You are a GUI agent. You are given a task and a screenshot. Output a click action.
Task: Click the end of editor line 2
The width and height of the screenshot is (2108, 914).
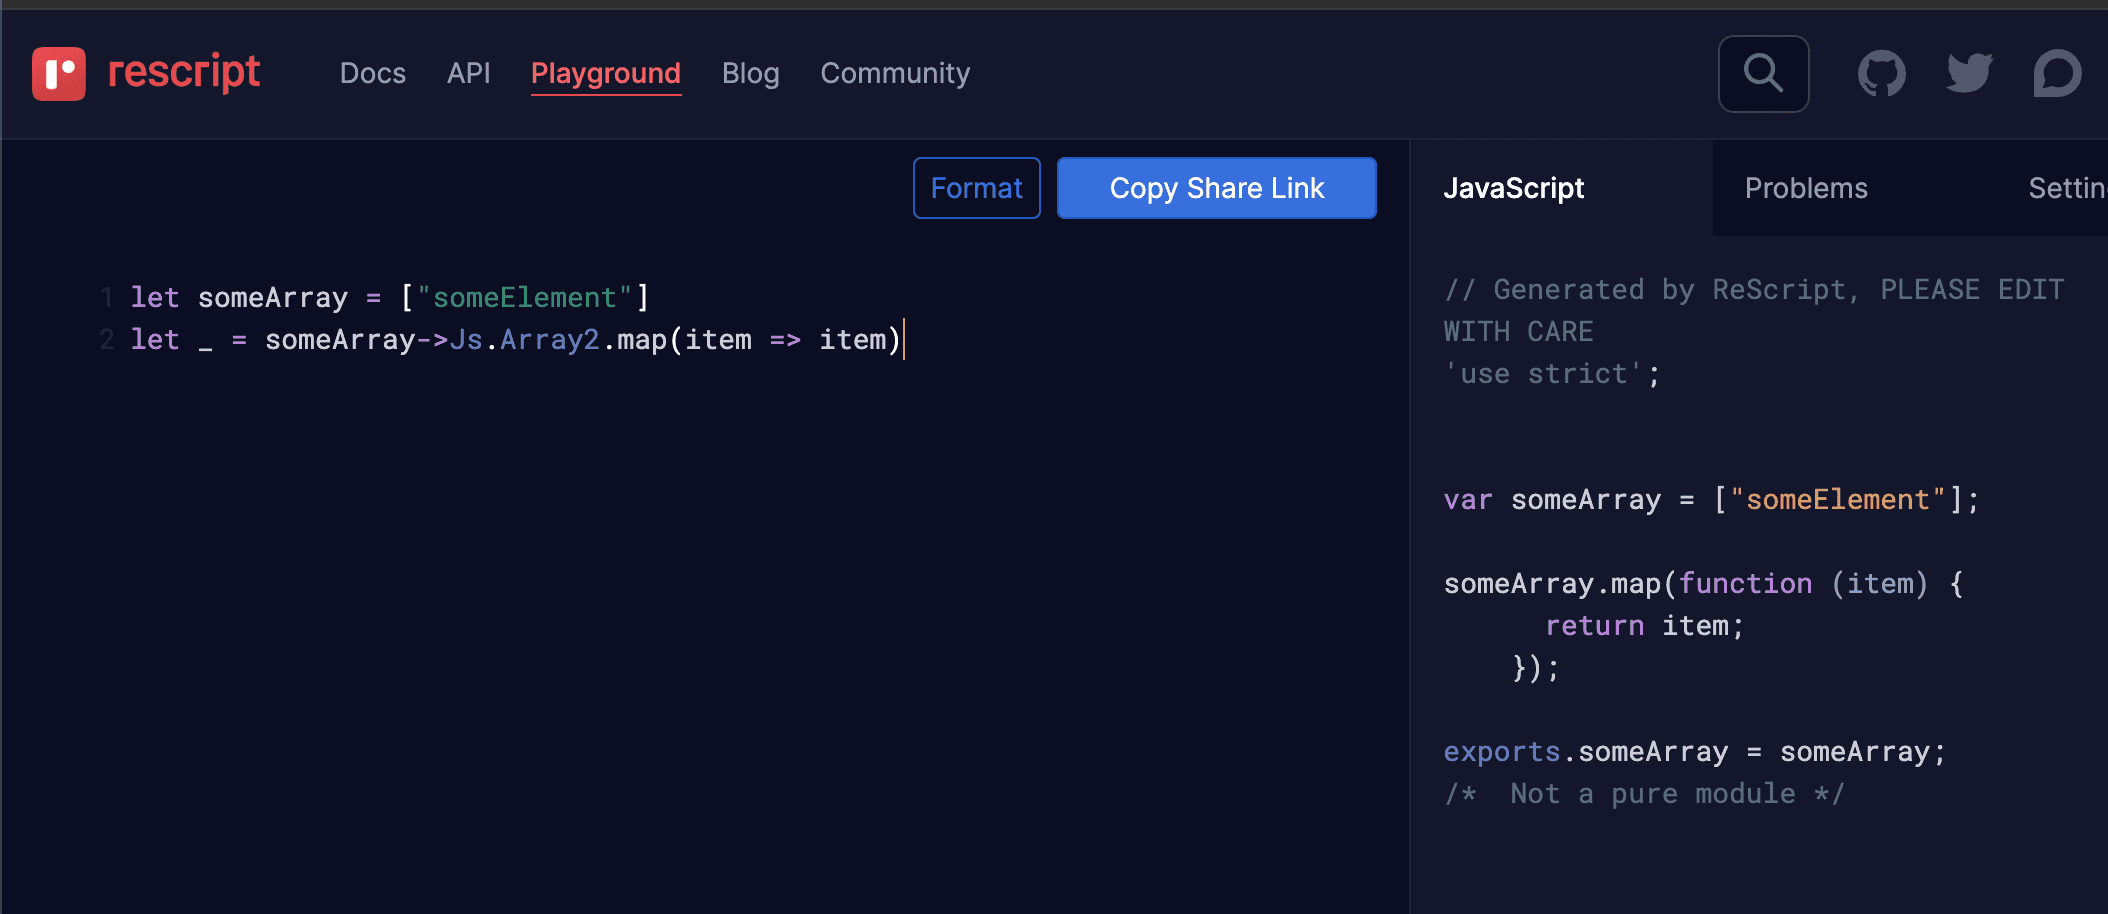[903, 340]
